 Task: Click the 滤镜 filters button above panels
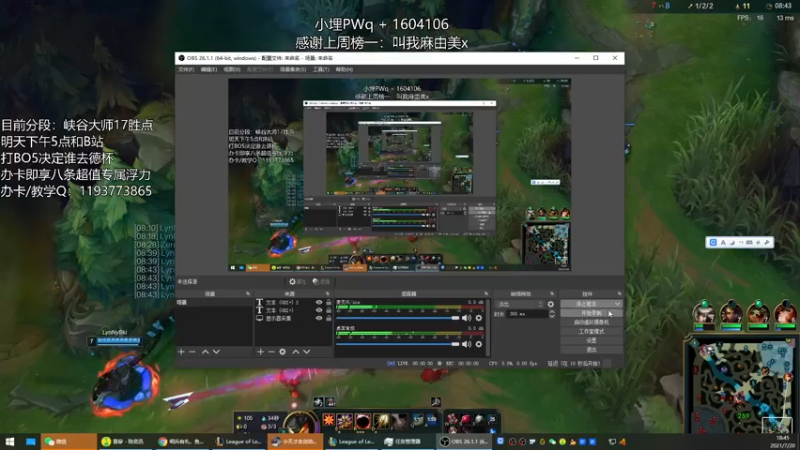pyautogui.click(x=321, y=282)
